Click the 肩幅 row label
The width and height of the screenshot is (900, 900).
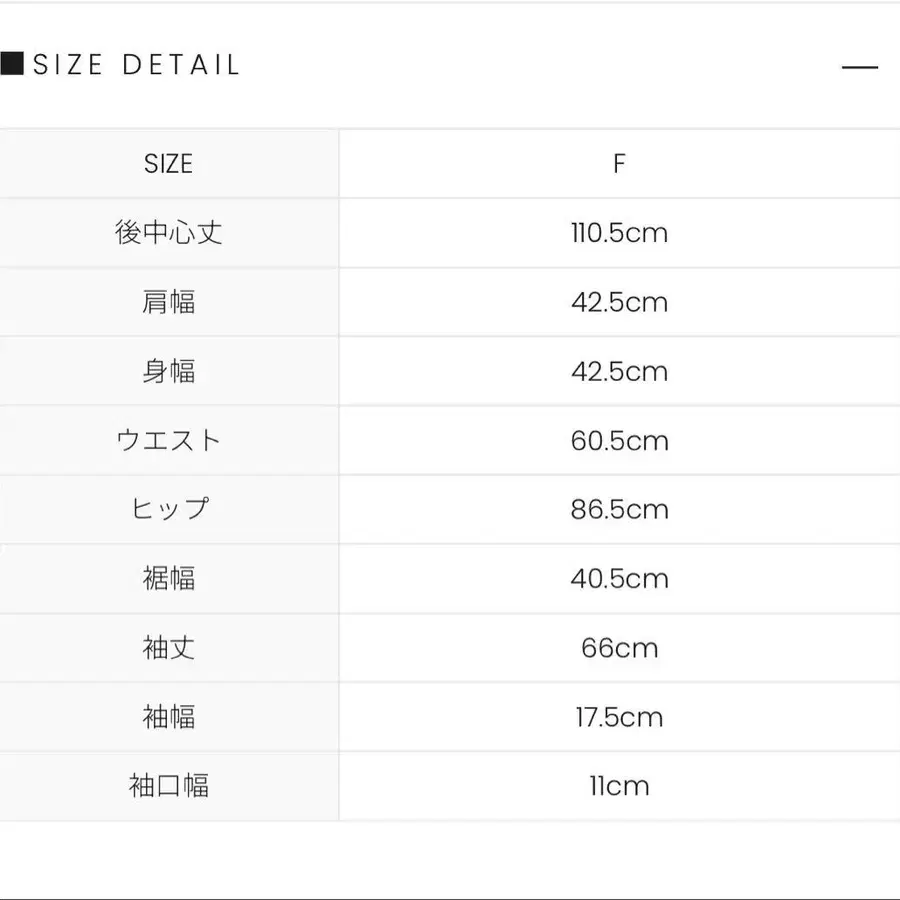[x=168, y=302]
